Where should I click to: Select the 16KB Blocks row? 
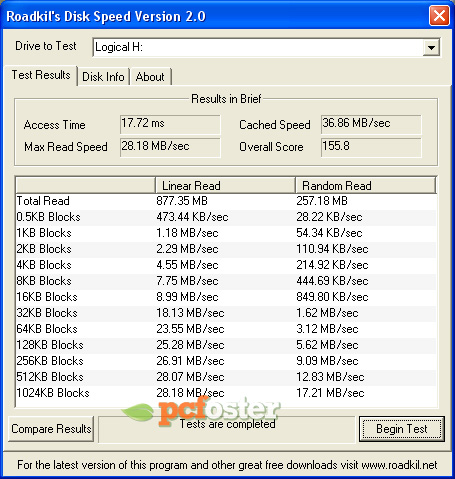pos(226,297)
